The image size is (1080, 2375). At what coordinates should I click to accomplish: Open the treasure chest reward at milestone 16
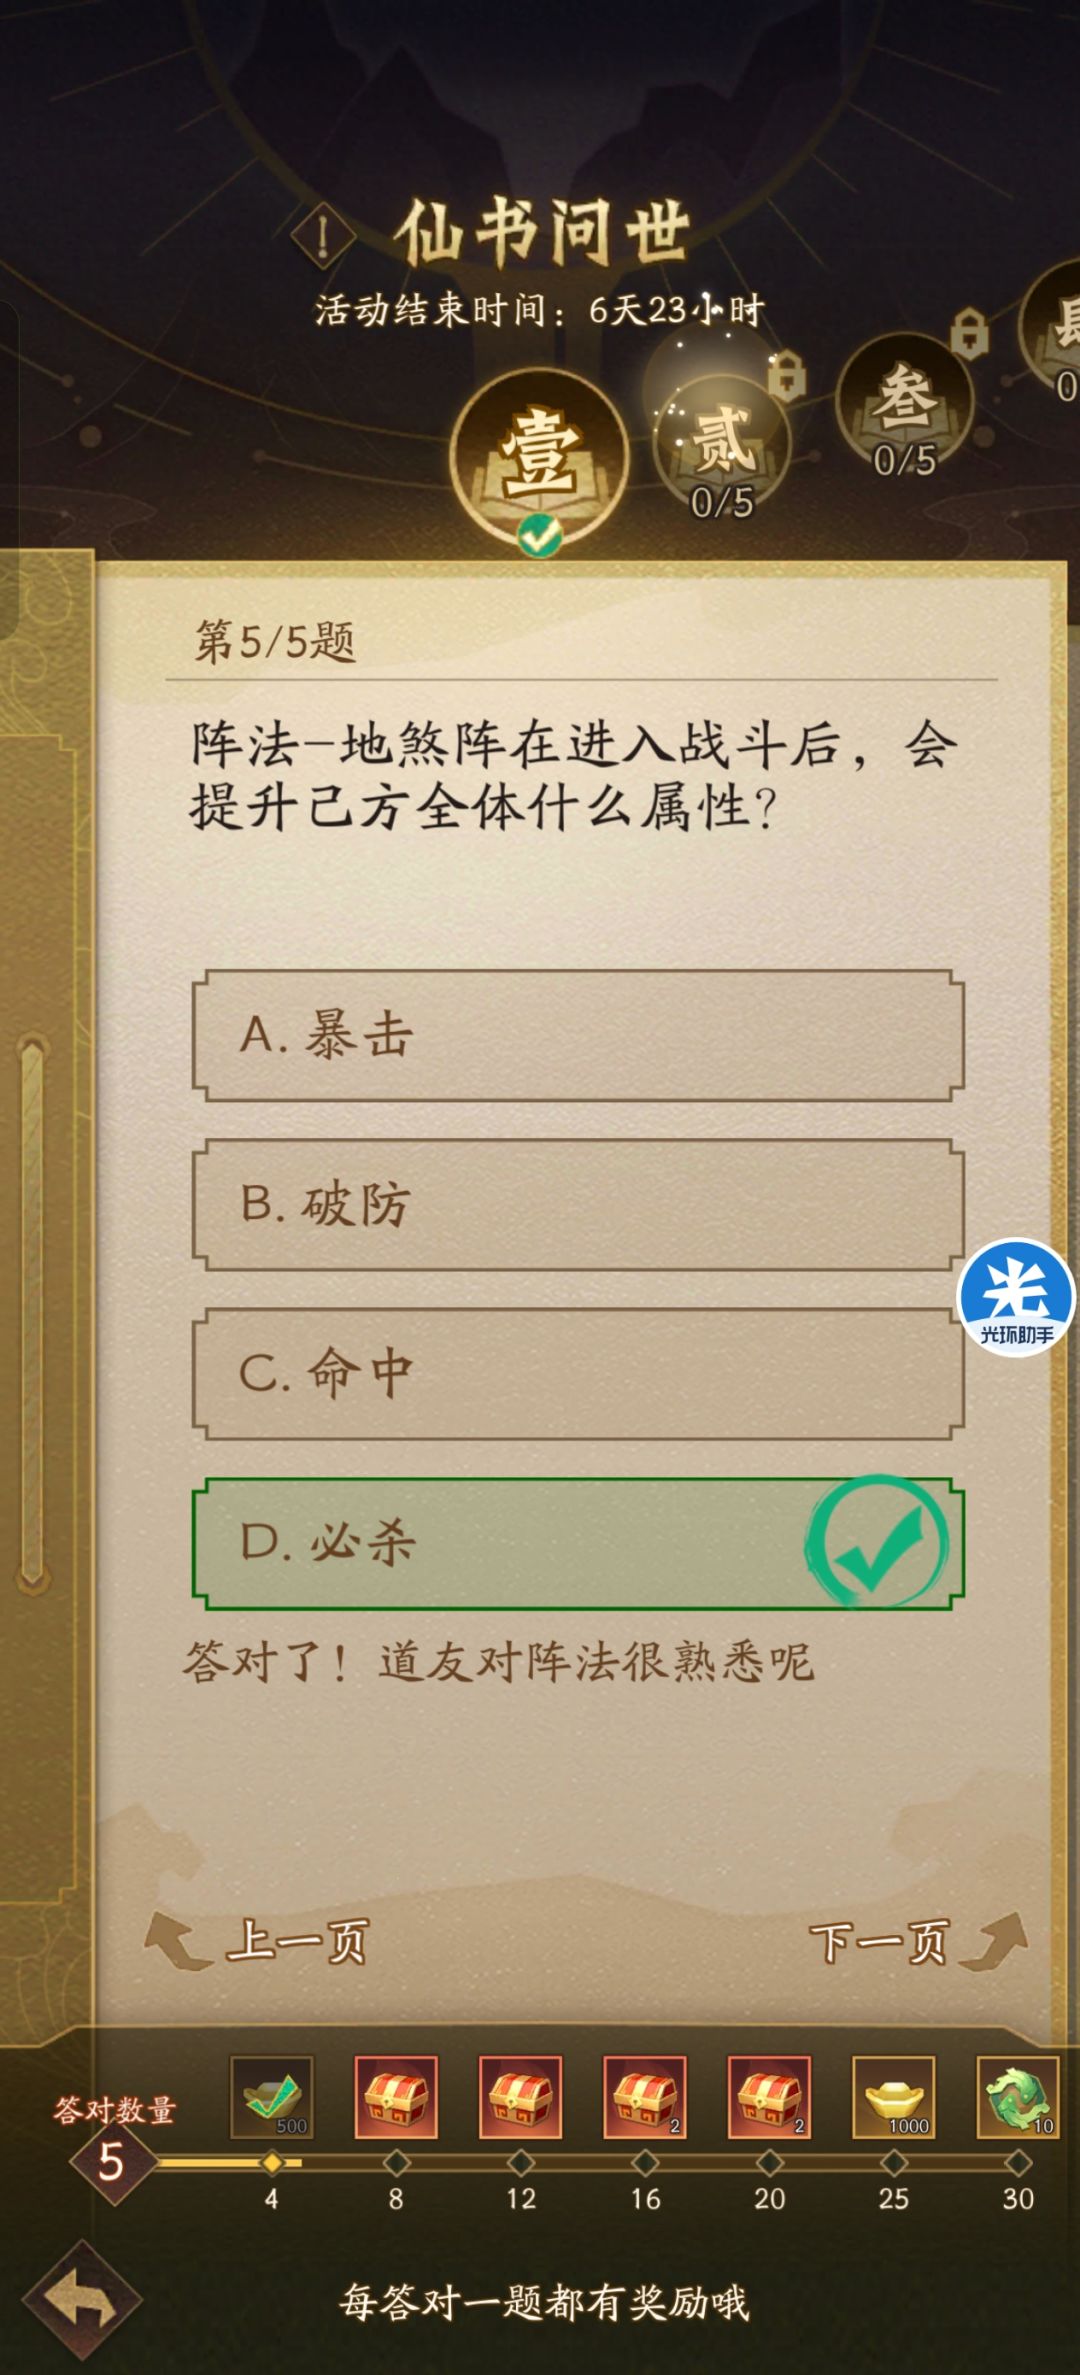(645, 2100)
